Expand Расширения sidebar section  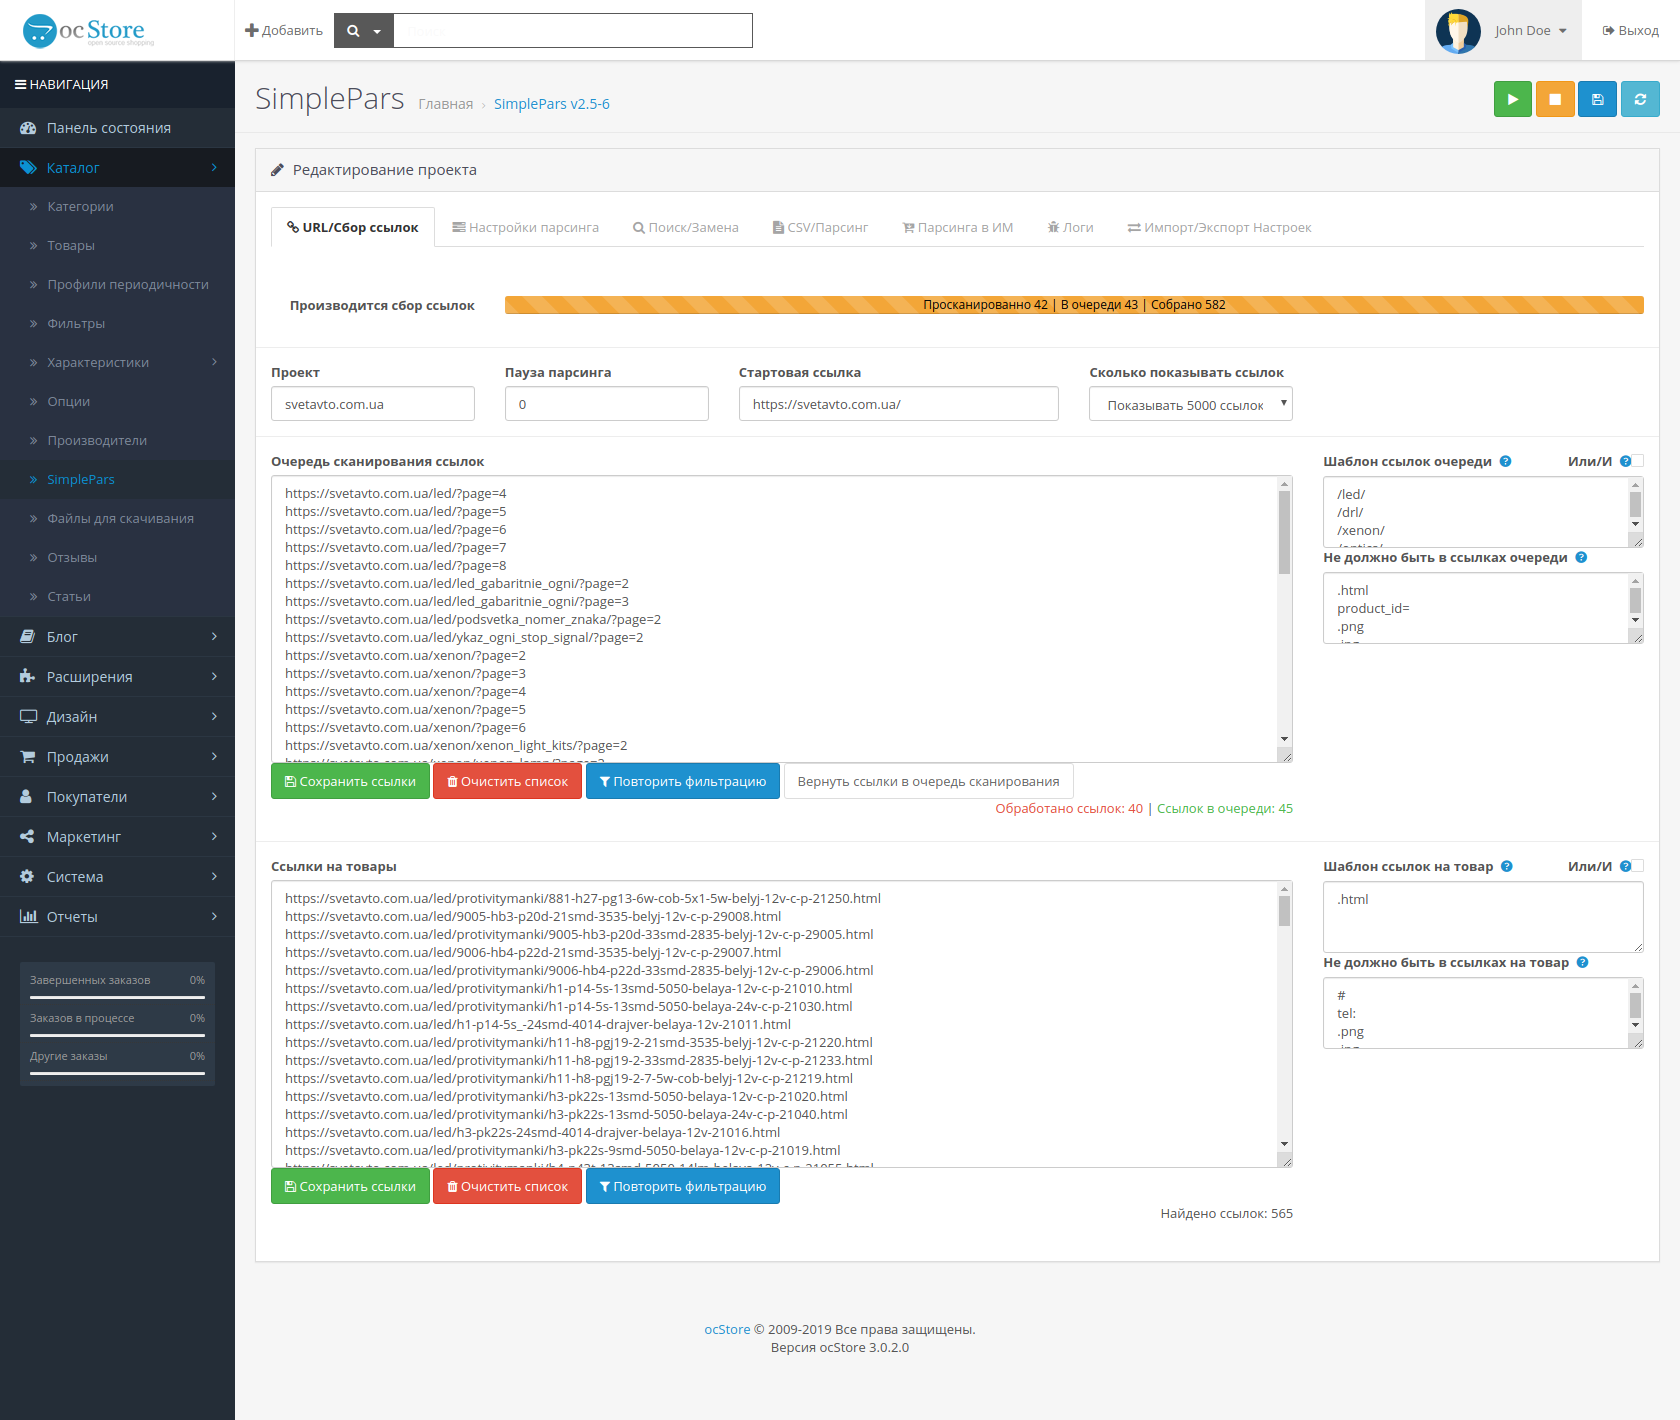pyautogui.click(x=117, y=677)
